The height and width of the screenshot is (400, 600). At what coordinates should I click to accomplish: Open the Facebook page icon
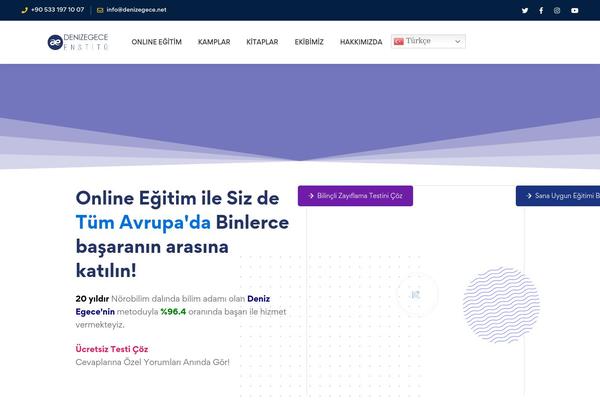541,10
